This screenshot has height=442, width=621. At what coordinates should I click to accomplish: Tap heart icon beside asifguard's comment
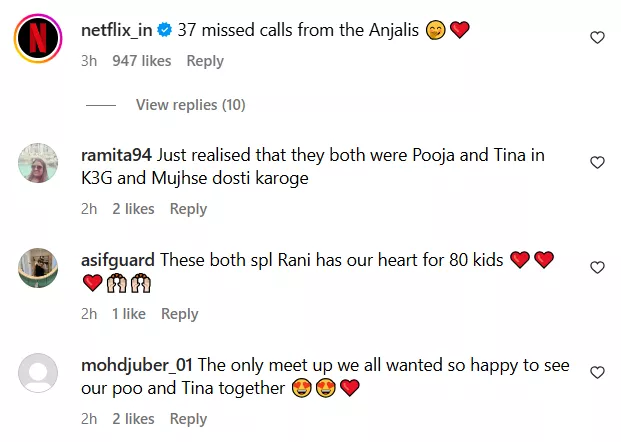(x=597, y=267)
